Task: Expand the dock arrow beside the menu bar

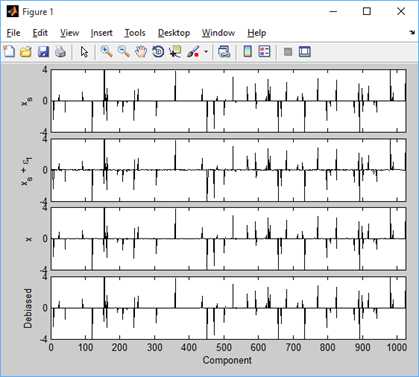Action: coord(412,32)
